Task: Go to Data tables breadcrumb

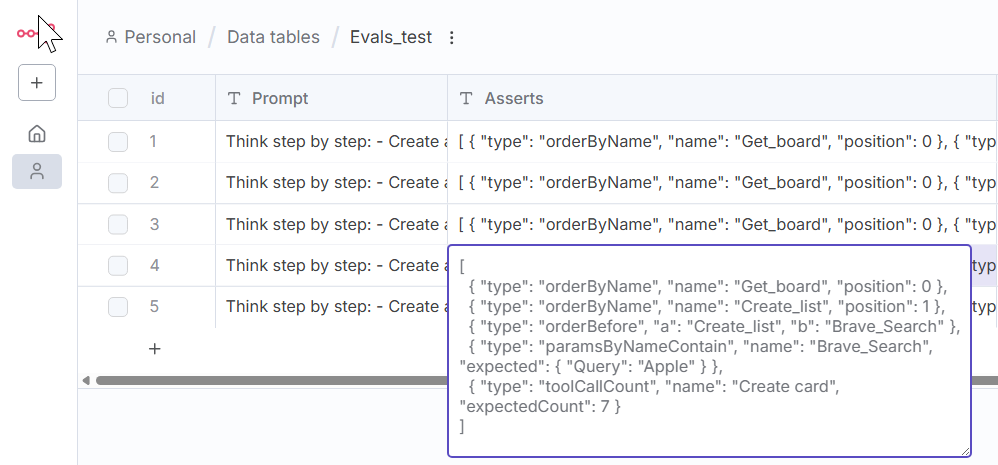Action: coord(273,38)
